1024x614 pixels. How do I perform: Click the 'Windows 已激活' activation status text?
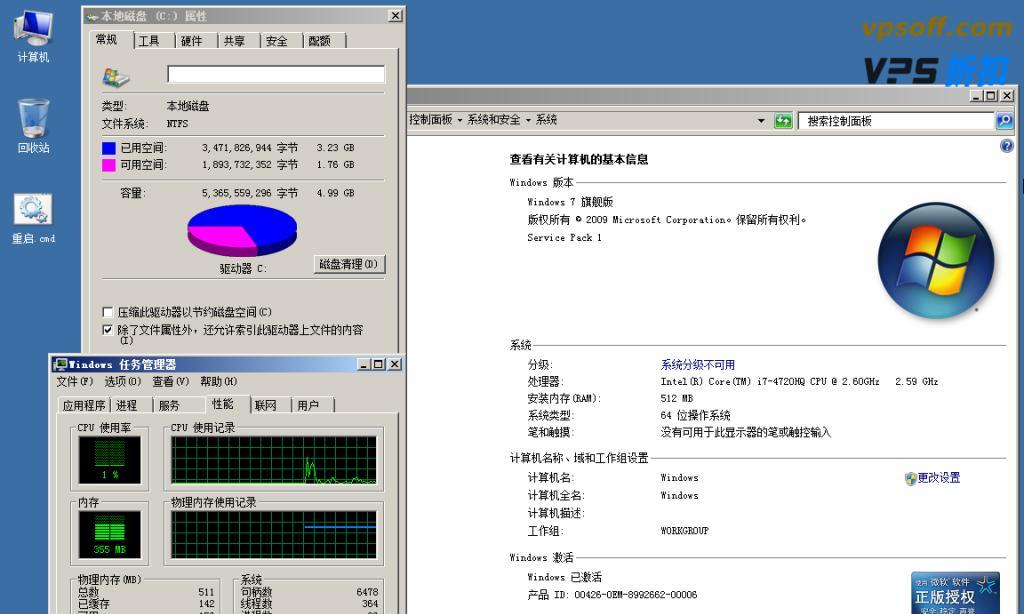tap(565, 577)
